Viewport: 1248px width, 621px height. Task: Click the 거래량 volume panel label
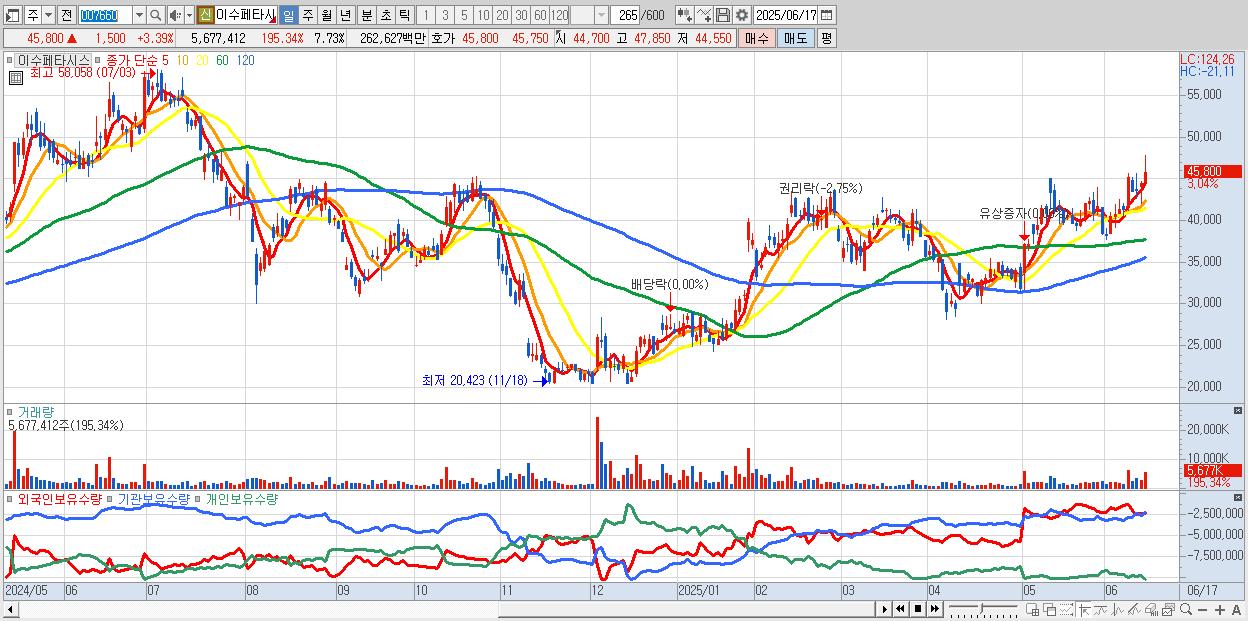point(36,411)
